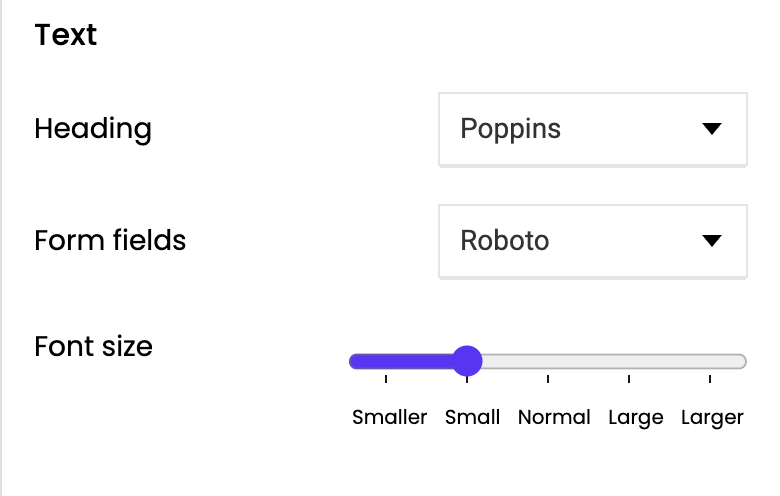The width and height of the screenshot is (780, 496).
Task: Click the arrow icon beside Poppins
Action: (712, 129)
